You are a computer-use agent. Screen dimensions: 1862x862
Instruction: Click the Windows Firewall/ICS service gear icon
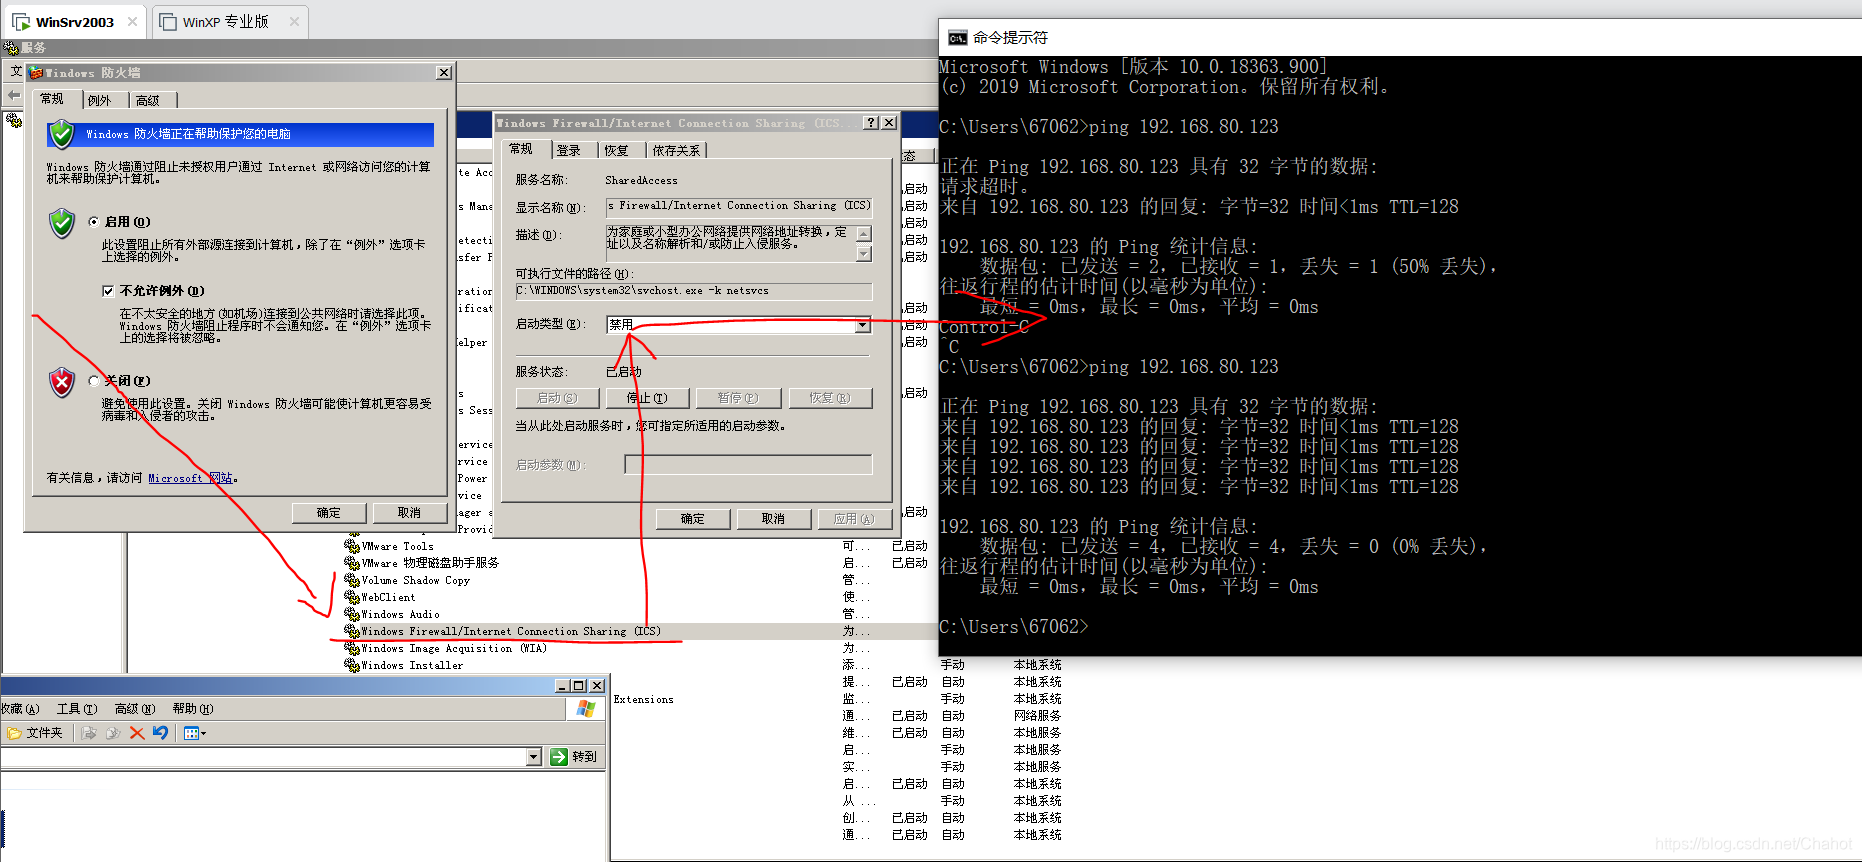[351, 631]
